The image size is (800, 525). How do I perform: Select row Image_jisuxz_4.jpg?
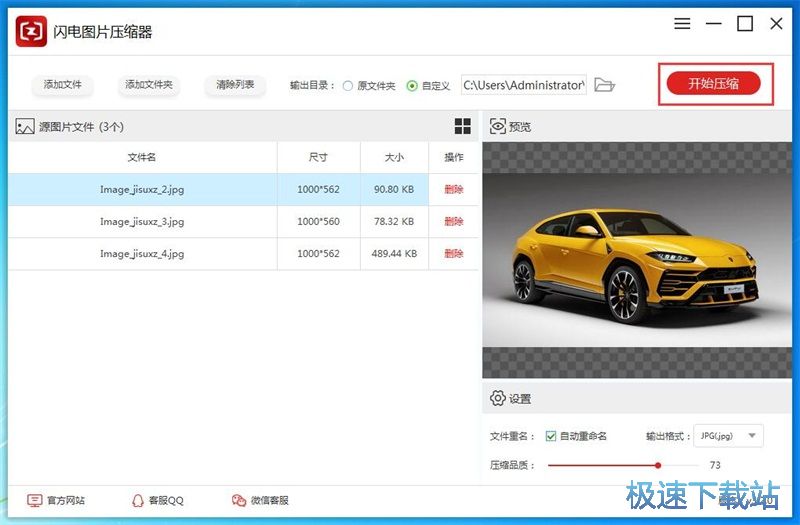click(x=243, y=254)
